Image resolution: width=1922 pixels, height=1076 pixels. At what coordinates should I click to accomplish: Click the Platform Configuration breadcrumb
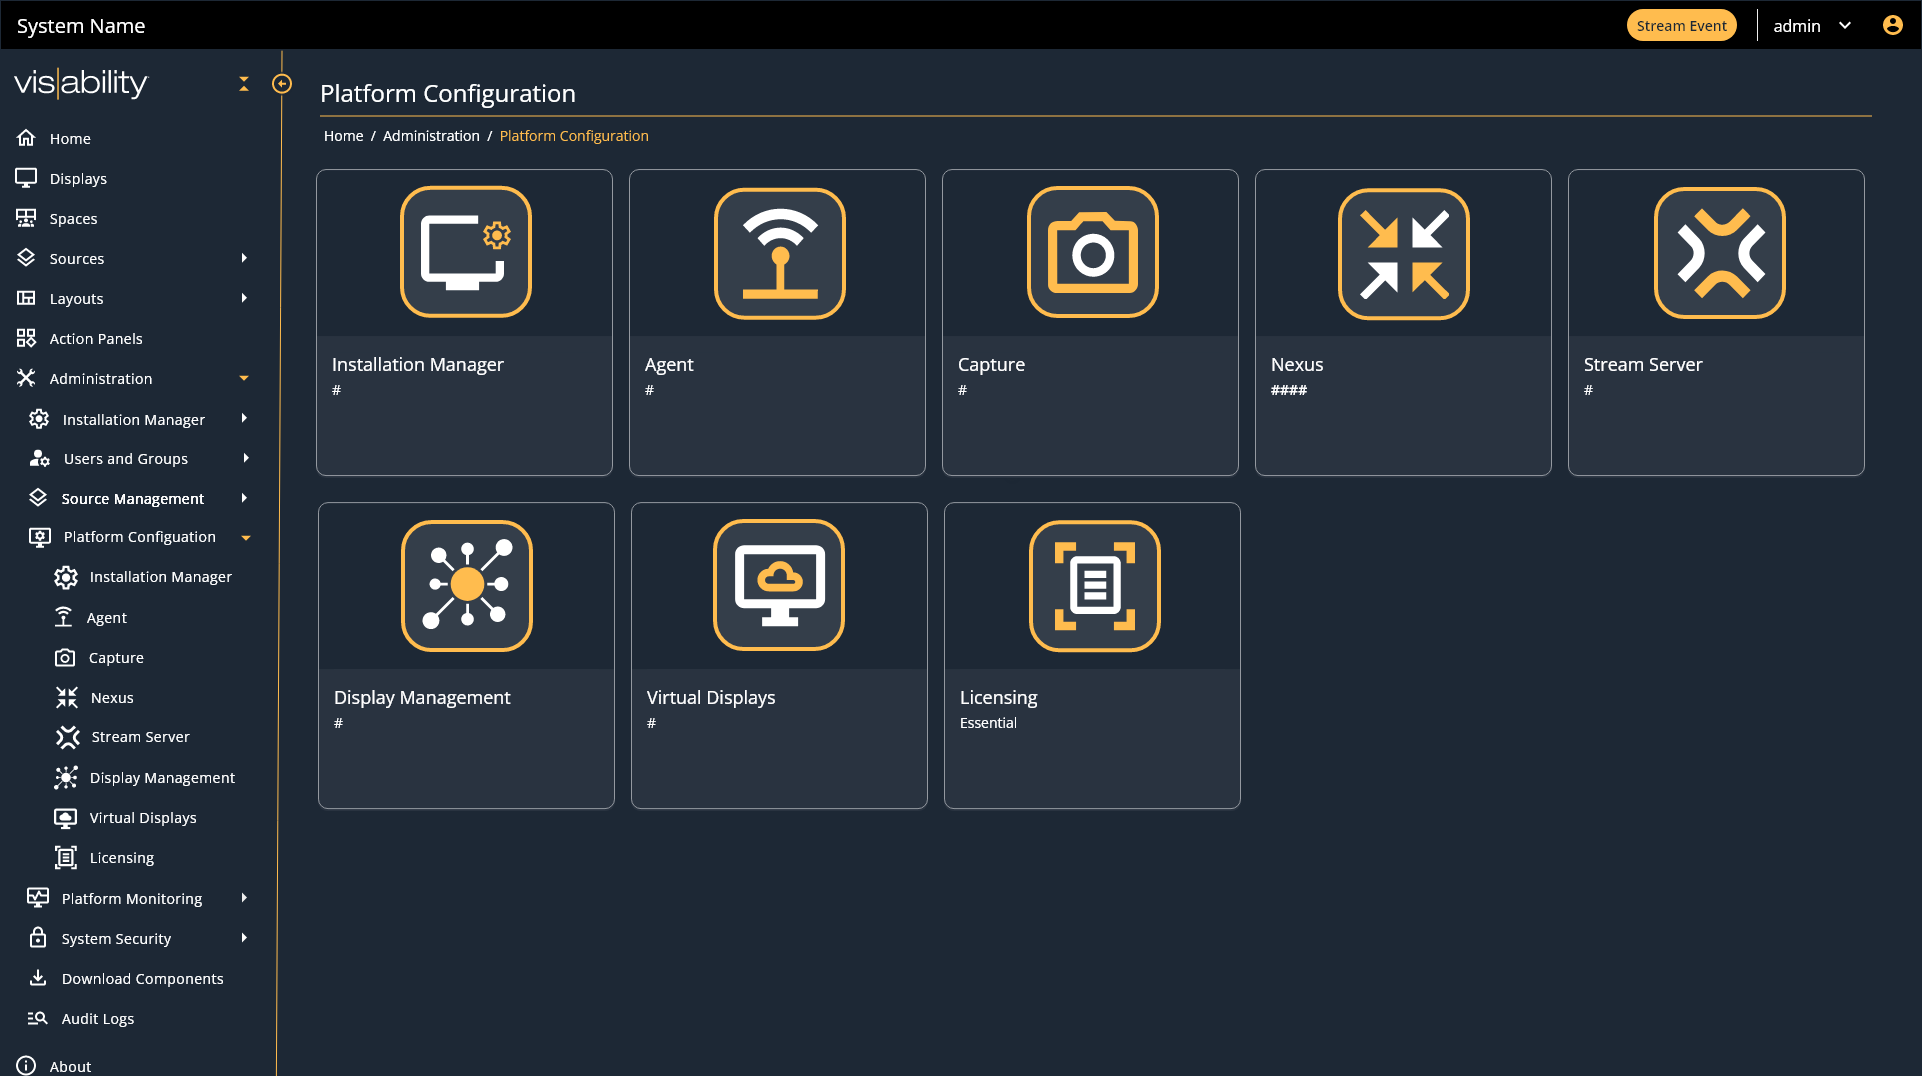pyautogui.click(x=574, y=136)
